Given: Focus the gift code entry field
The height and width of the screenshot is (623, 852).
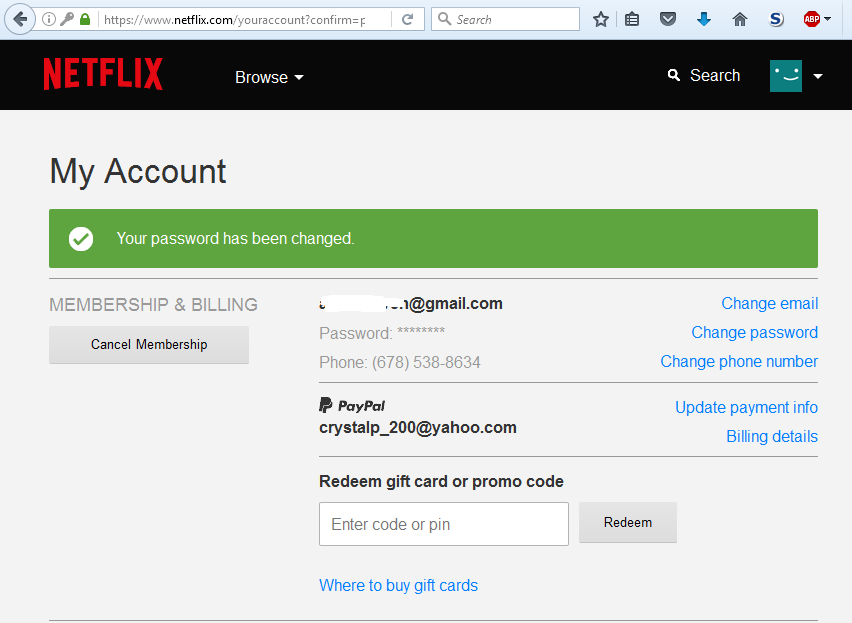Looking at the screenshot, I should click(443, 524).
